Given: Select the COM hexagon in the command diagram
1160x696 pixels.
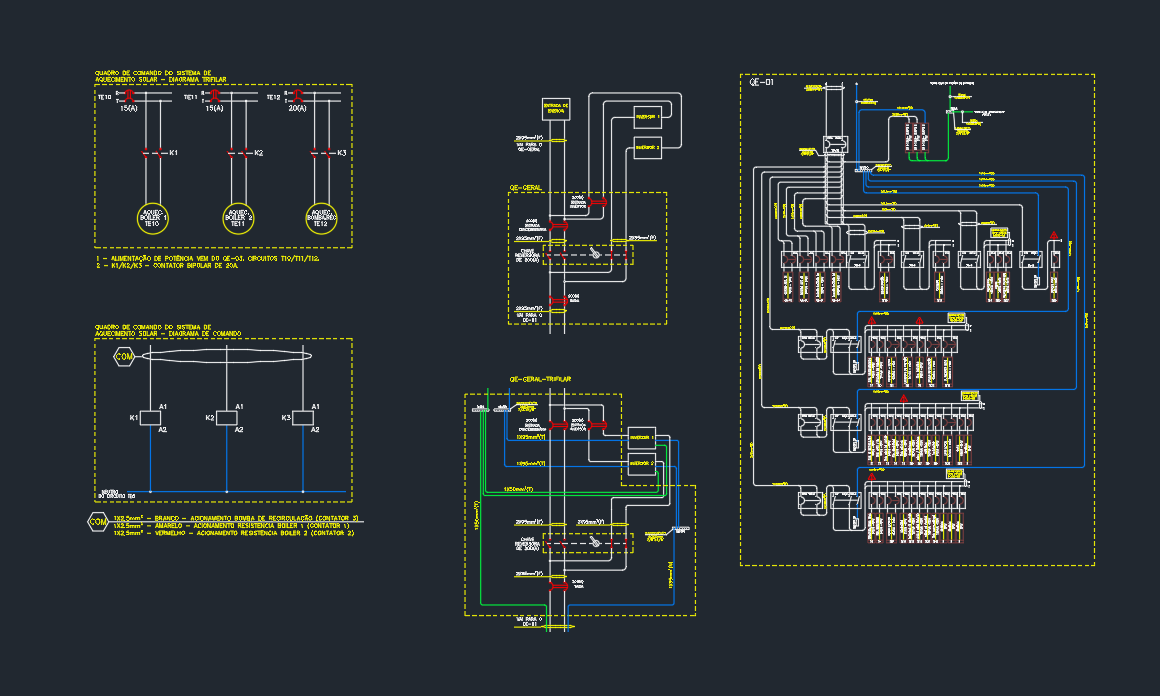Looking at the screenshot, I should [x=124, y=357].
